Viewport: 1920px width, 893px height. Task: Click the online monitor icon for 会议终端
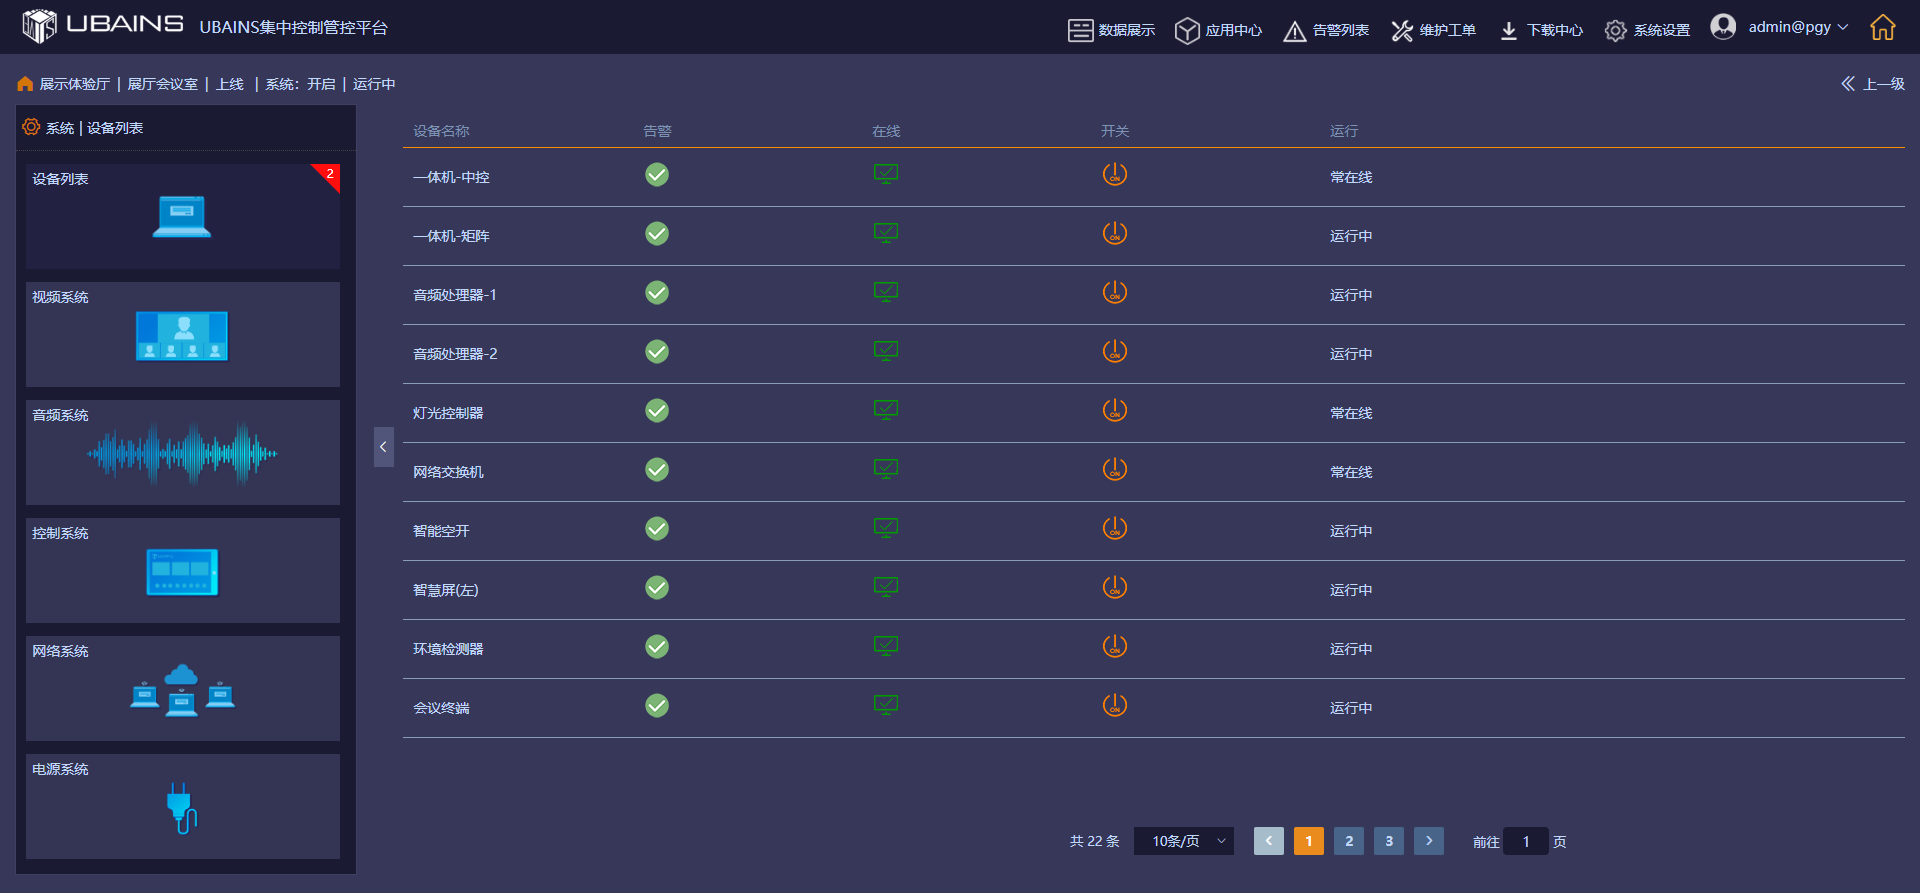click(886, 706)
